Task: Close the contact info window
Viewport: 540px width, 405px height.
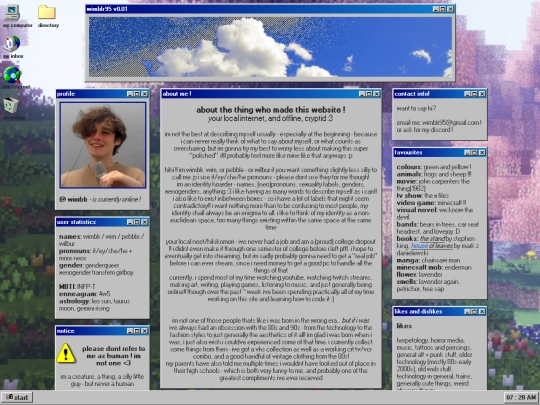Action: tap(482, 94)
